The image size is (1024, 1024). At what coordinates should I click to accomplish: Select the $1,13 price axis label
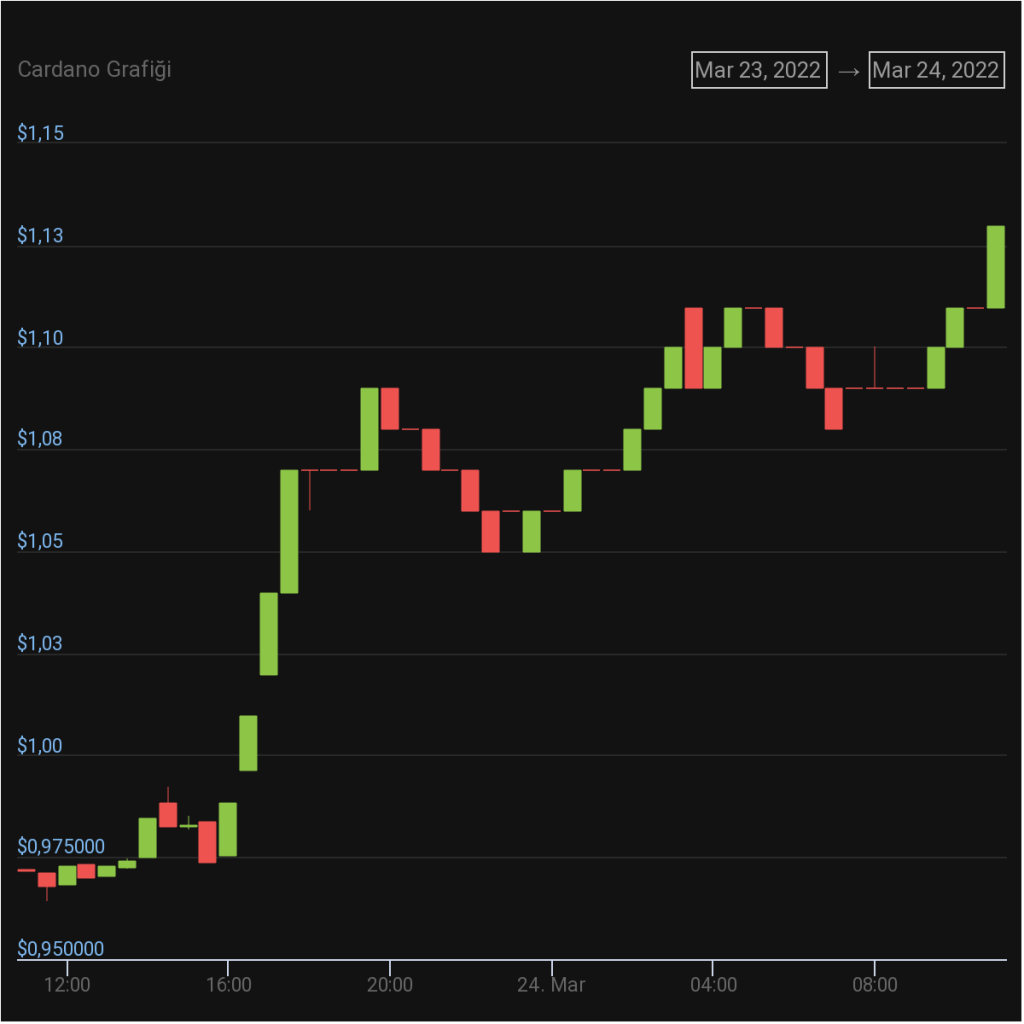[40, 236]
